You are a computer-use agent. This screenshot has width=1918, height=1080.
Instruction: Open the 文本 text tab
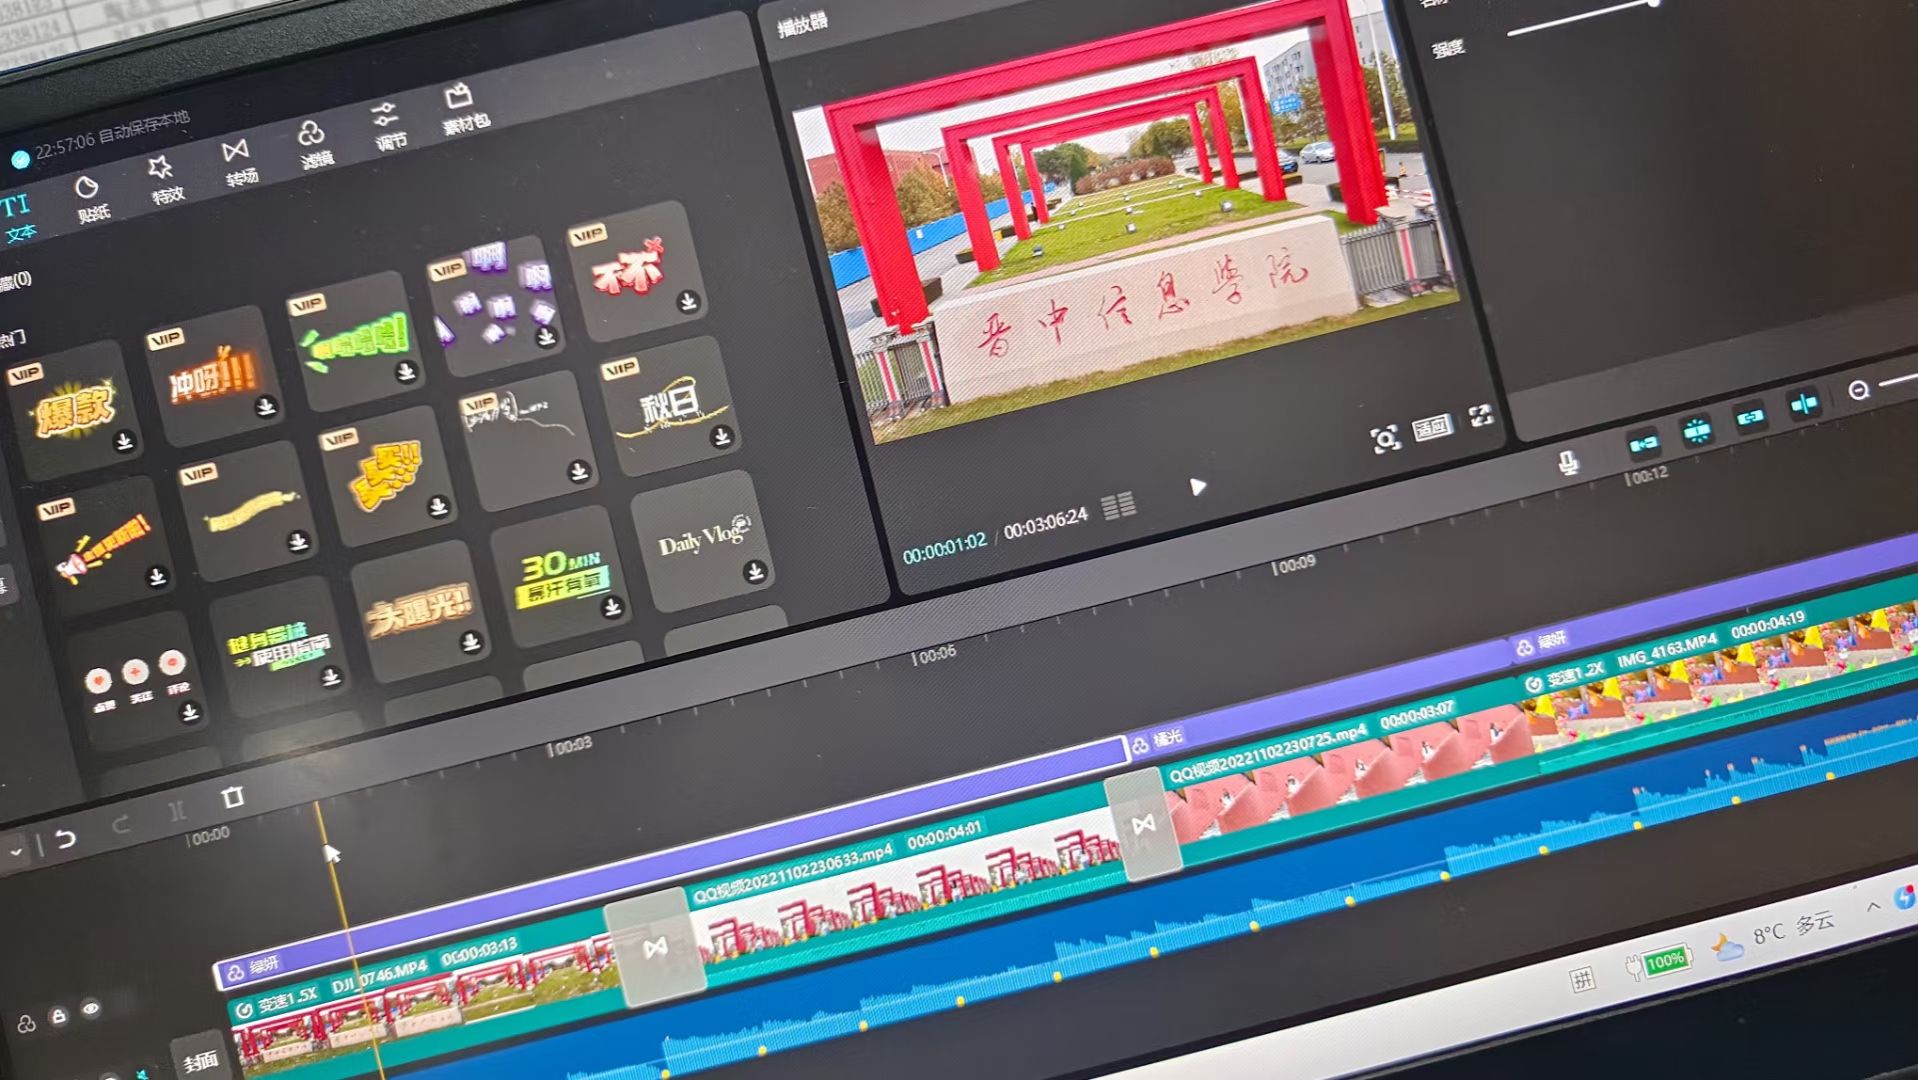coord(18,218)
